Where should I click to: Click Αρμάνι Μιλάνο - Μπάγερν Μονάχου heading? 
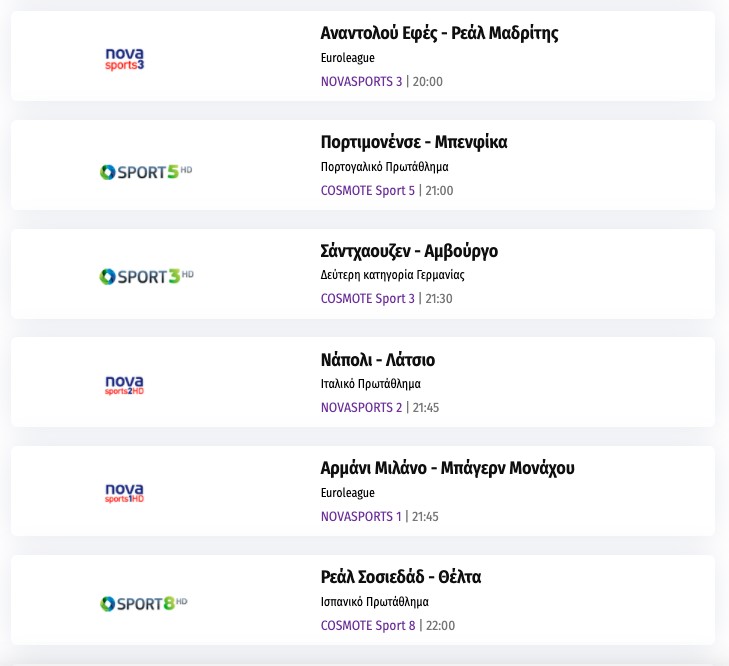pos(447,468)
